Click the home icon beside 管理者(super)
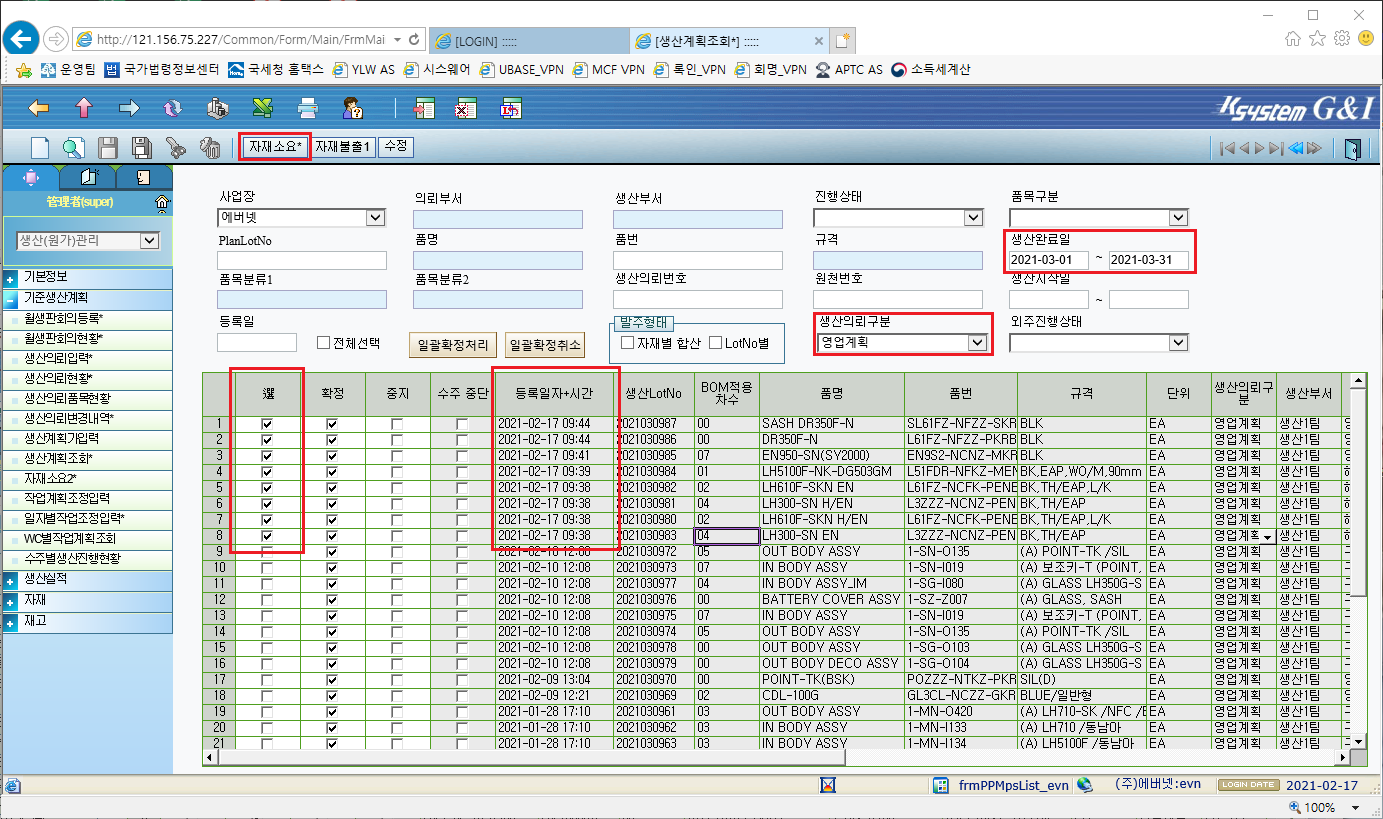Viewport: 1383px width, 819px height. pos(161,203)
